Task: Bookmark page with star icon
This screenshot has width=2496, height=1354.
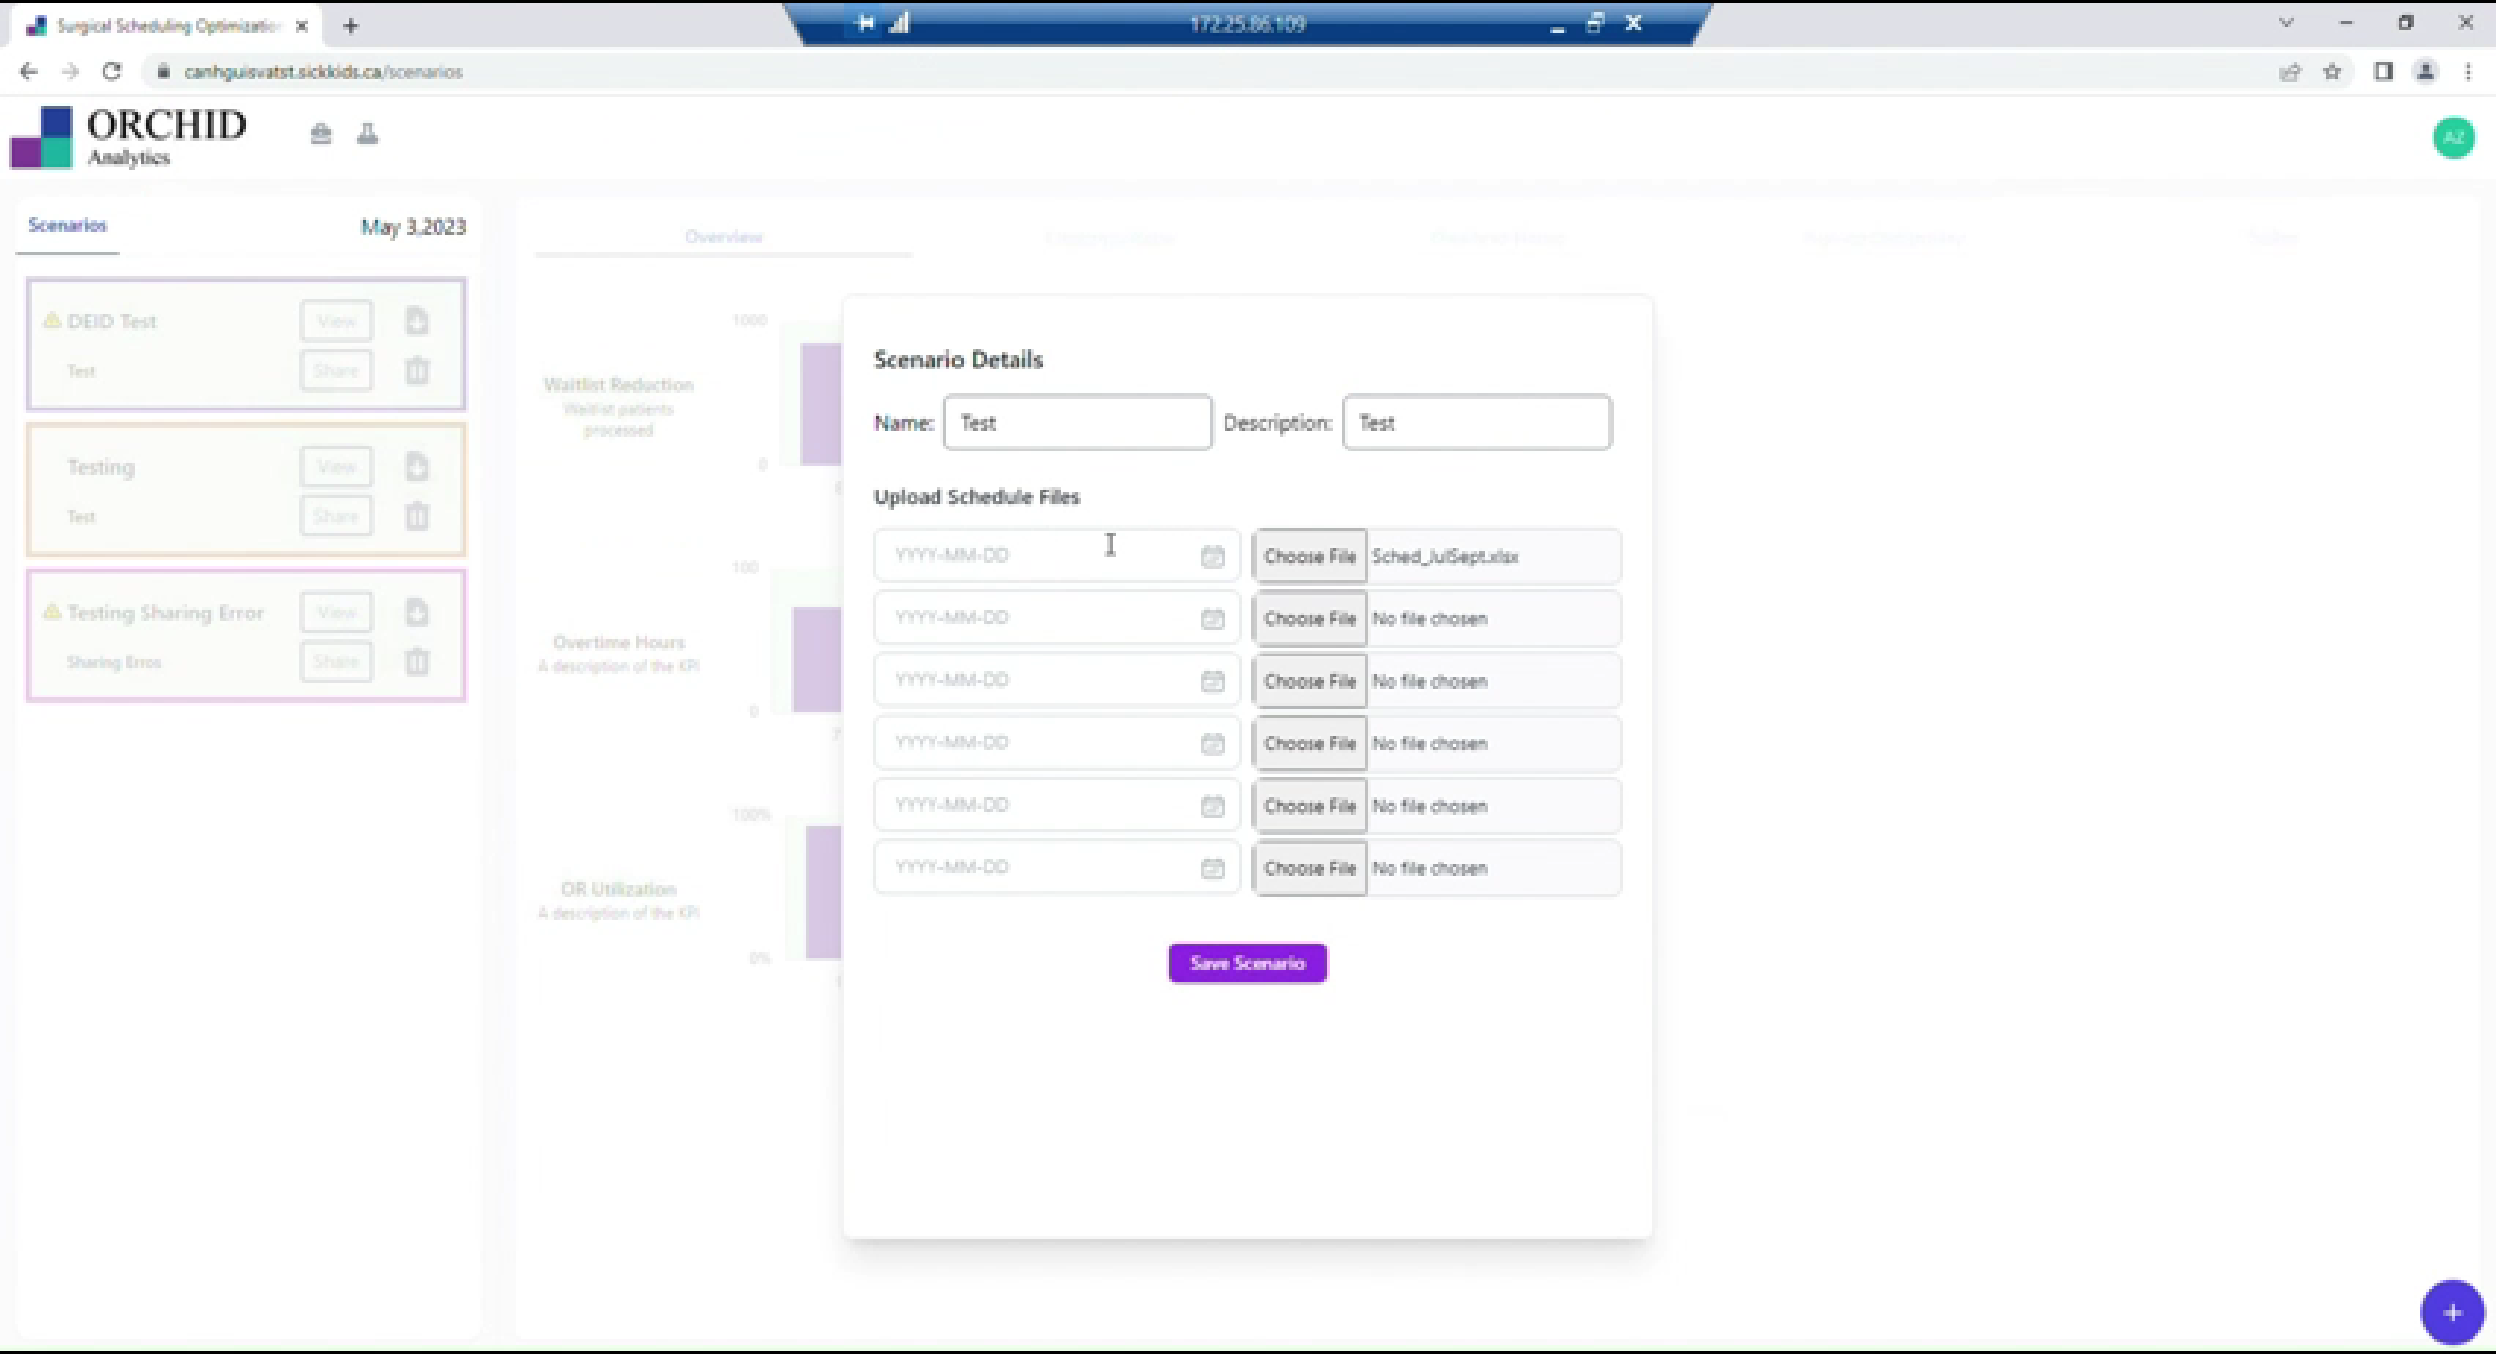Action: [x=2332, y=71]
